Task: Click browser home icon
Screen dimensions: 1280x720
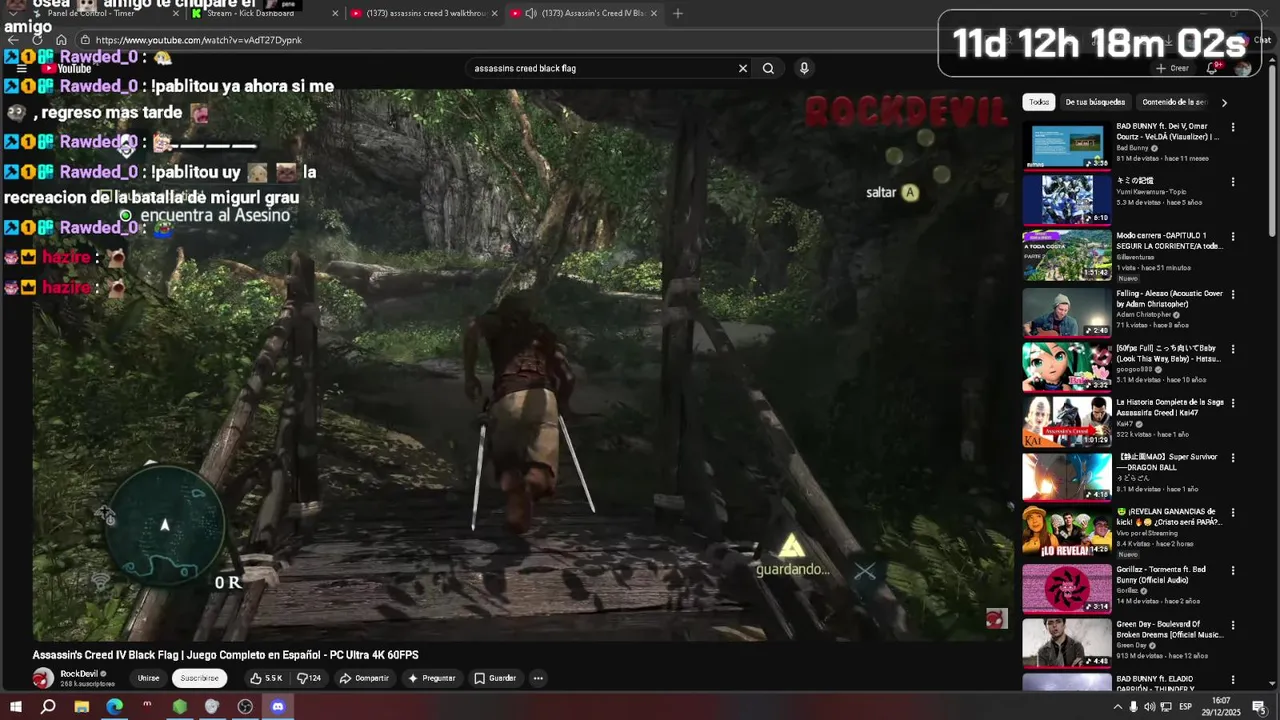Action: [x=61, y=40]
